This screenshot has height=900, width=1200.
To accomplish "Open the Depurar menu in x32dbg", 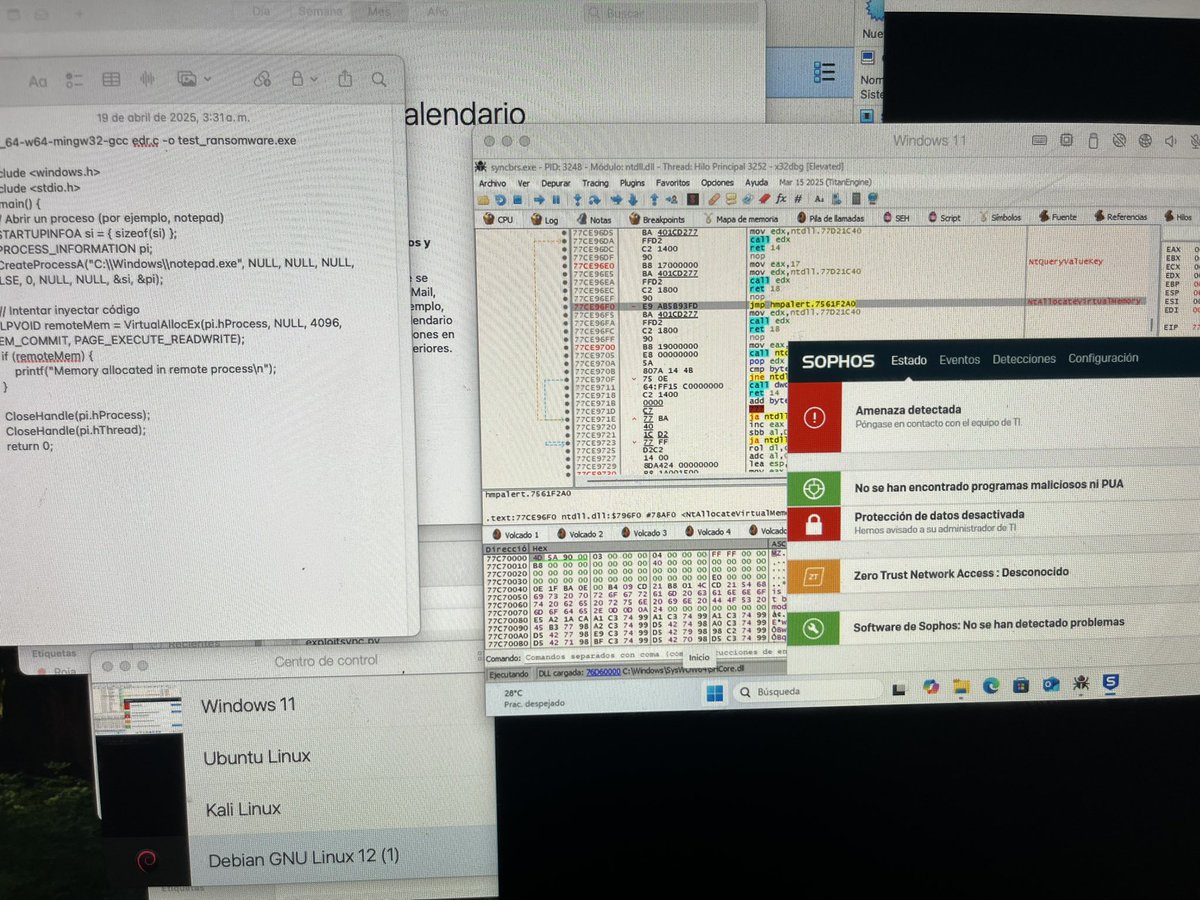I will pyautogui.click(x=556, y=183).
